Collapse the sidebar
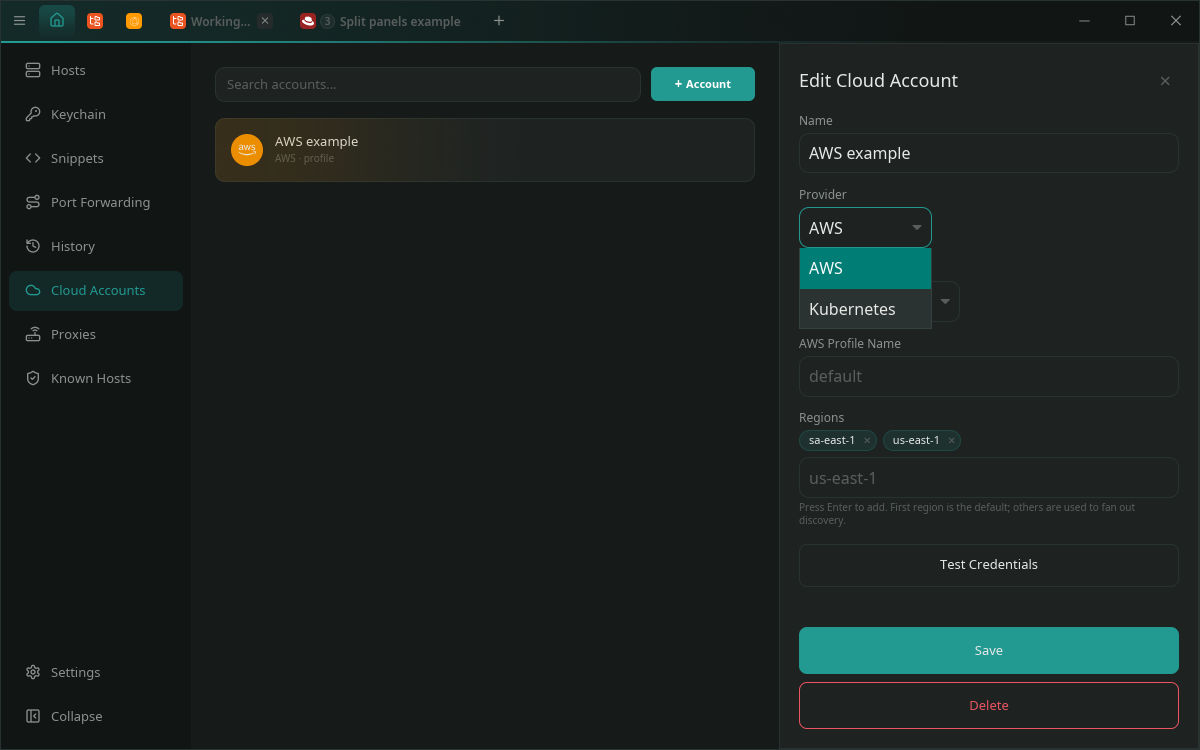 pyautogui.click(x=96, y=716)
